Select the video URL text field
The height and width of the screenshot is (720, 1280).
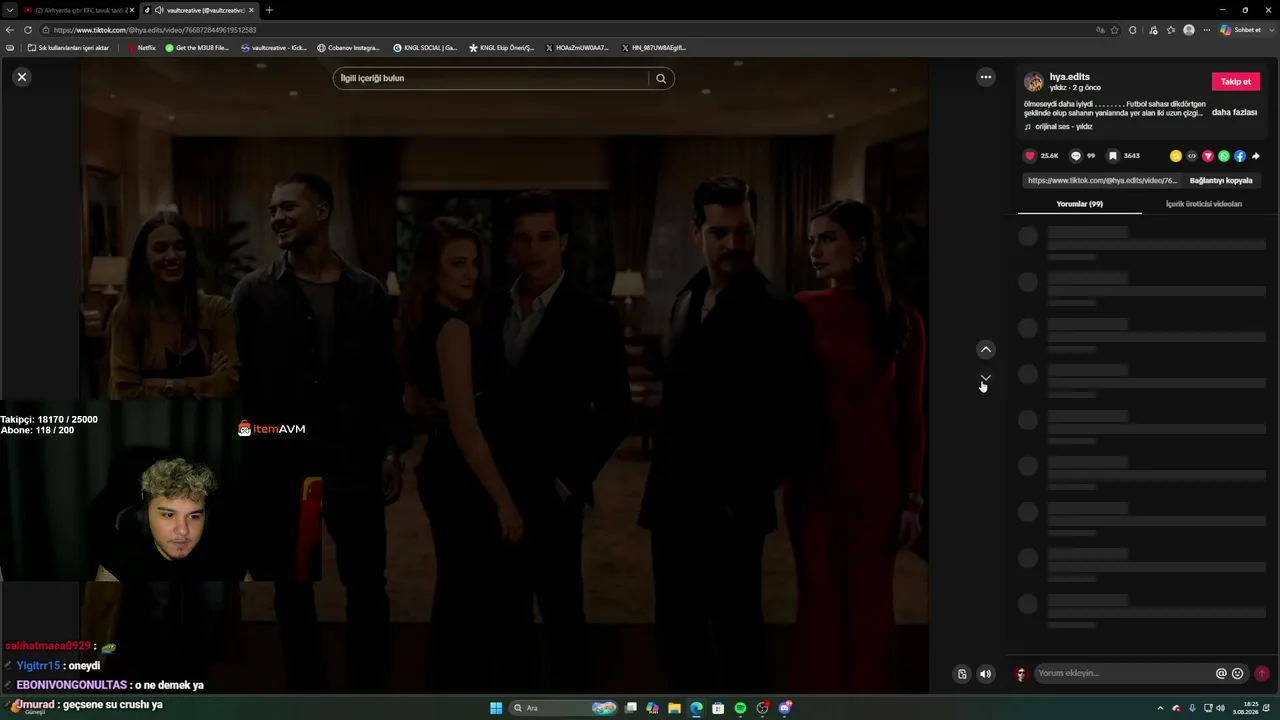coord(1103,181)
